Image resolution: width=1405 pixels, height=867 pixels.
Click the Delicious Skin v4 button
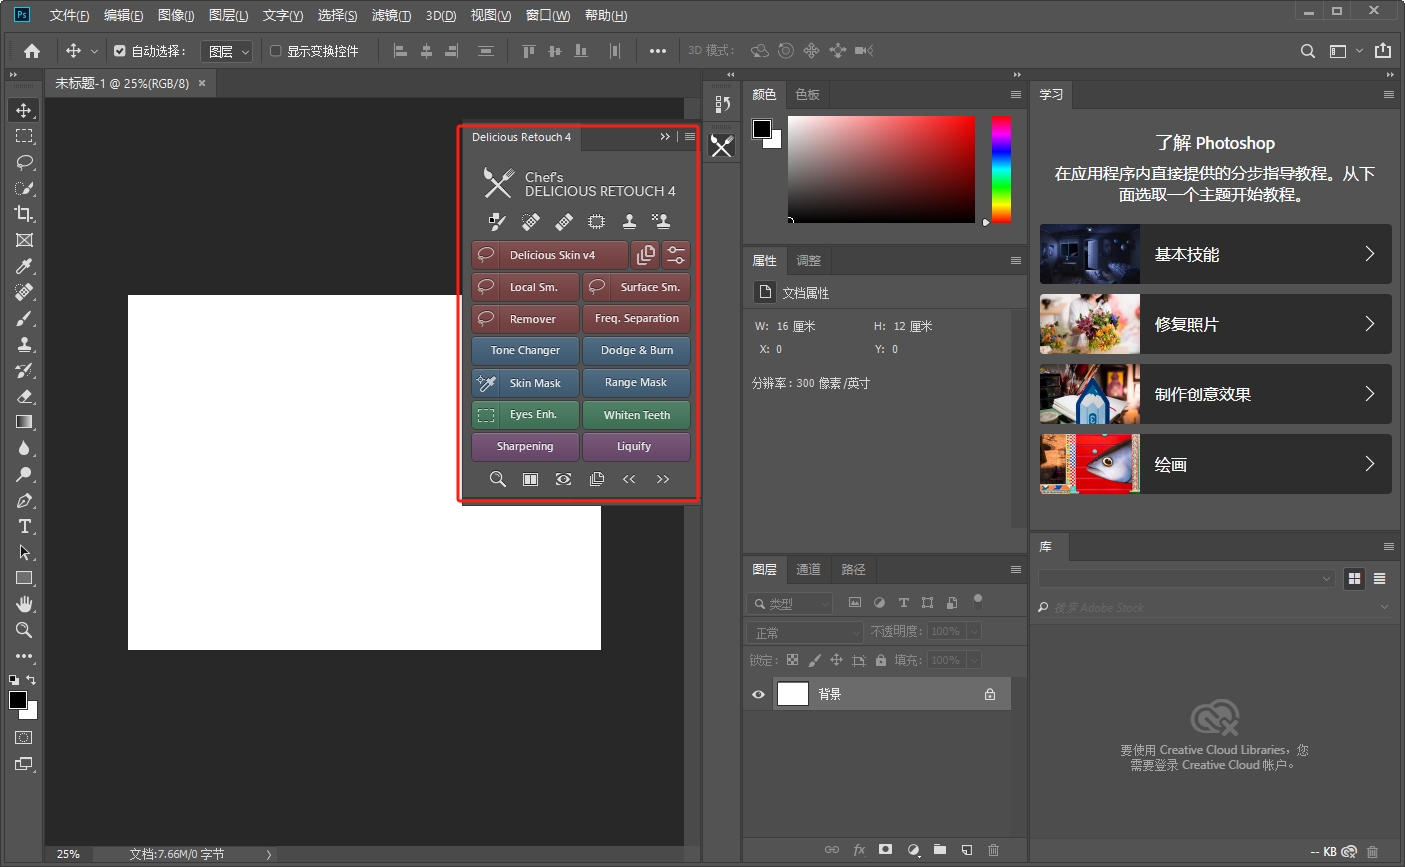pyautogui.click(x=550, y=255)
